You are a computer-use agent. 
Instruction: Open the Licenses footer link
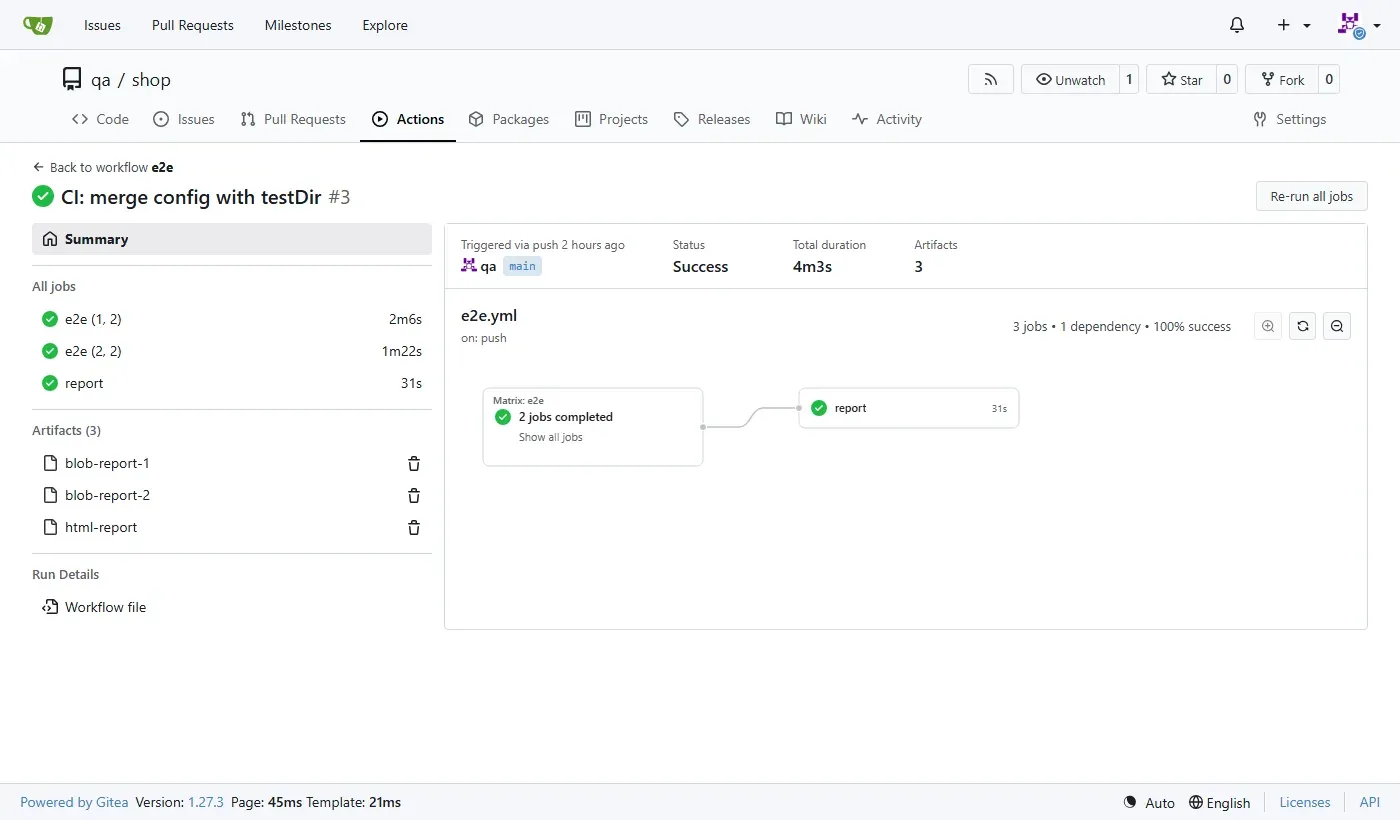tap(1305, 802)
